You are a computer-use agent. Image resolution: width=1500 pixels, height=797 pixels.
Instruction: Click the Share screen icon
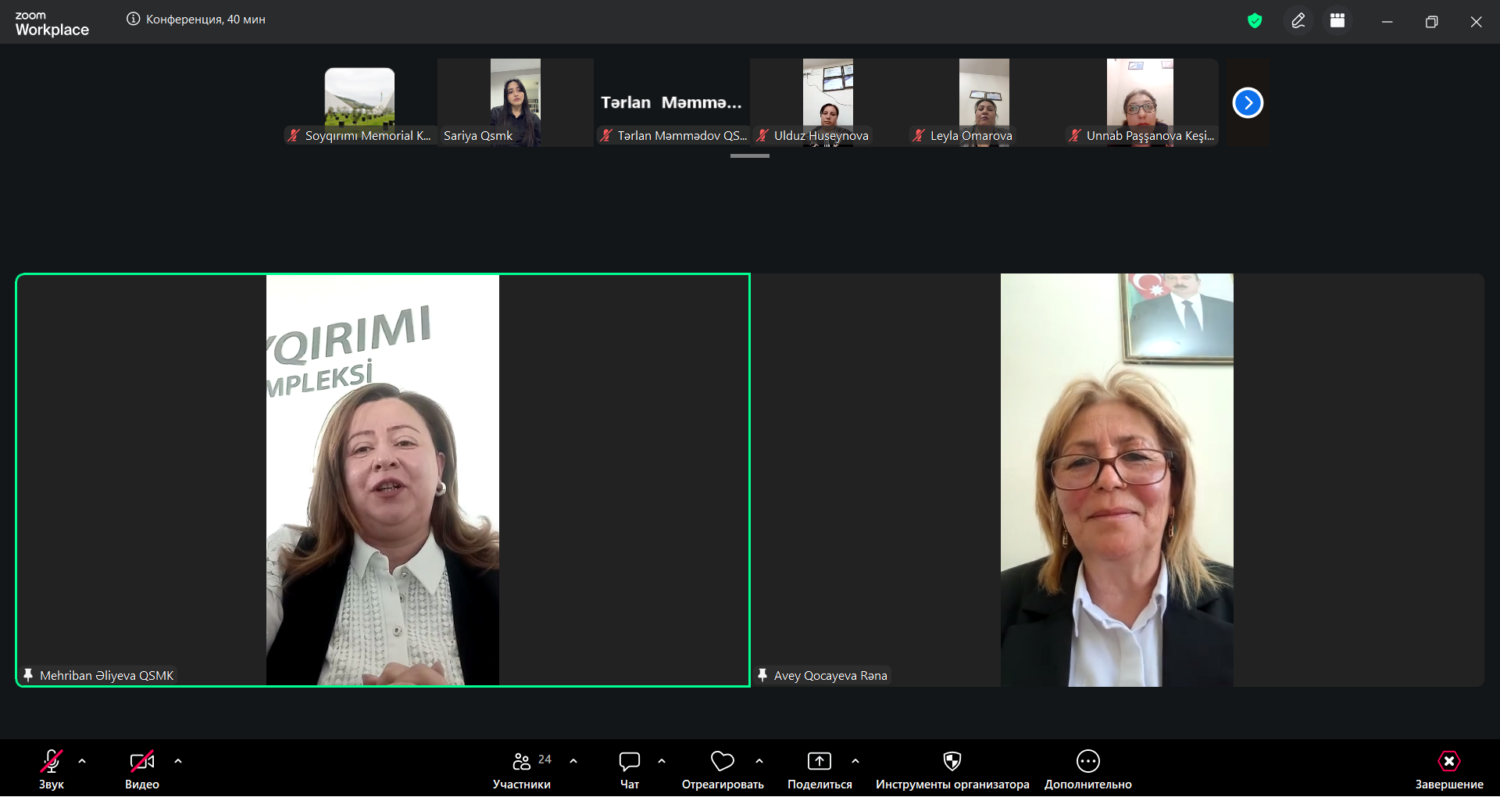(x=819, y=762)
